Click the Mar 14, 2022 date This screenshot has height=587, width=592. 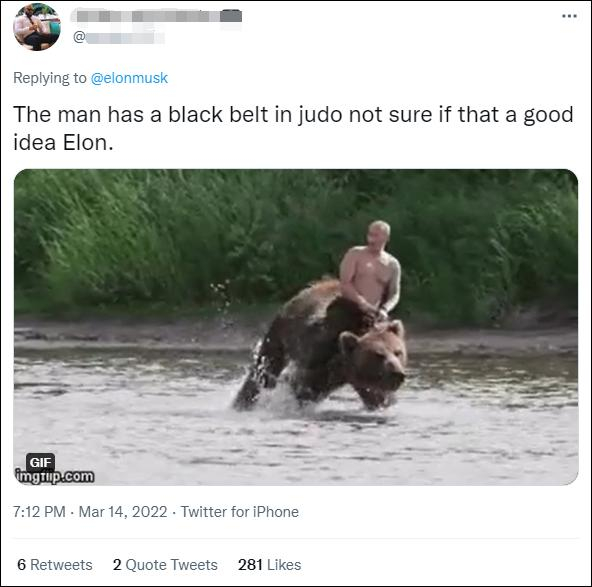(x=123, y=512)
